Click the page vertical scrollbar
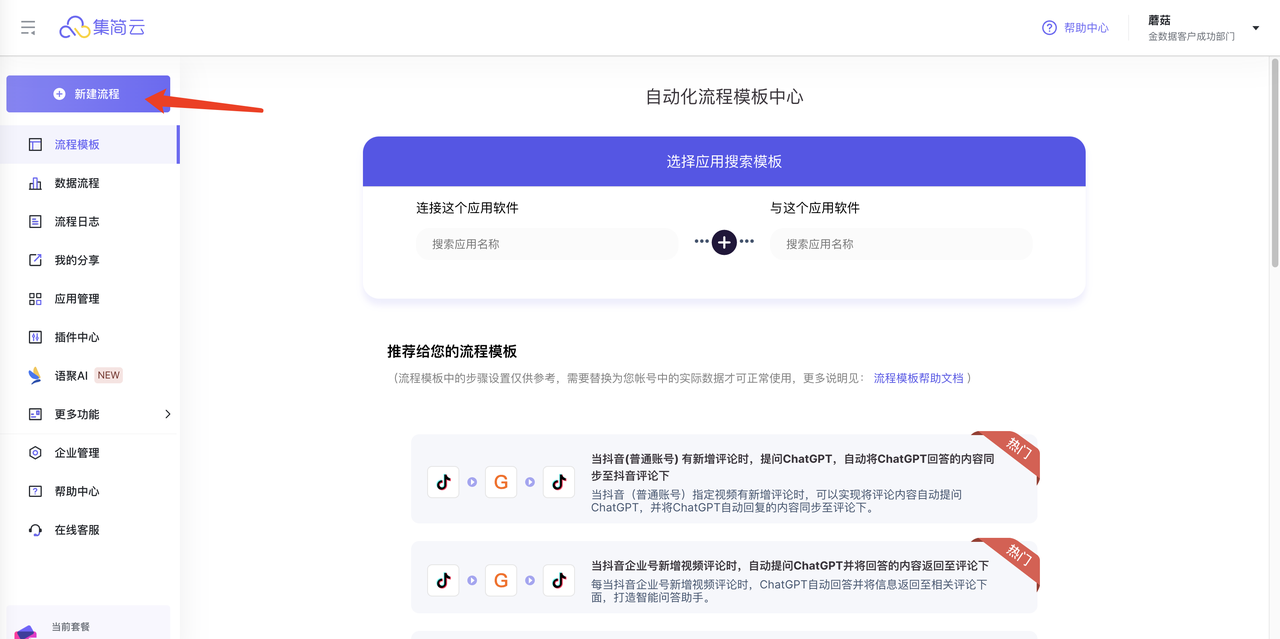Viewport: 1280px width, 639px height. click(1275, 165)
